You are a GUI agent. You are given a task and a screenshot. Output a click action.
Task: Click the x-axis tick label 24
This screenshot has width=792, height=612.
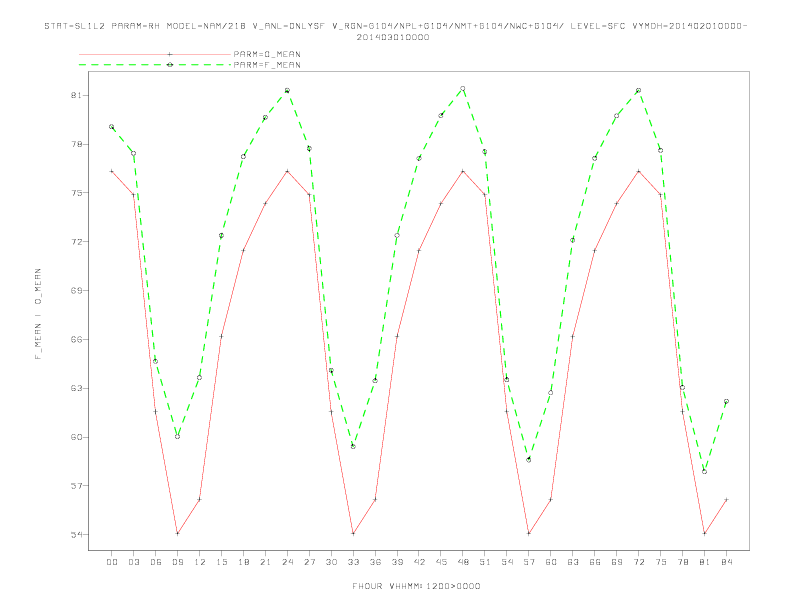click(287, 562)
